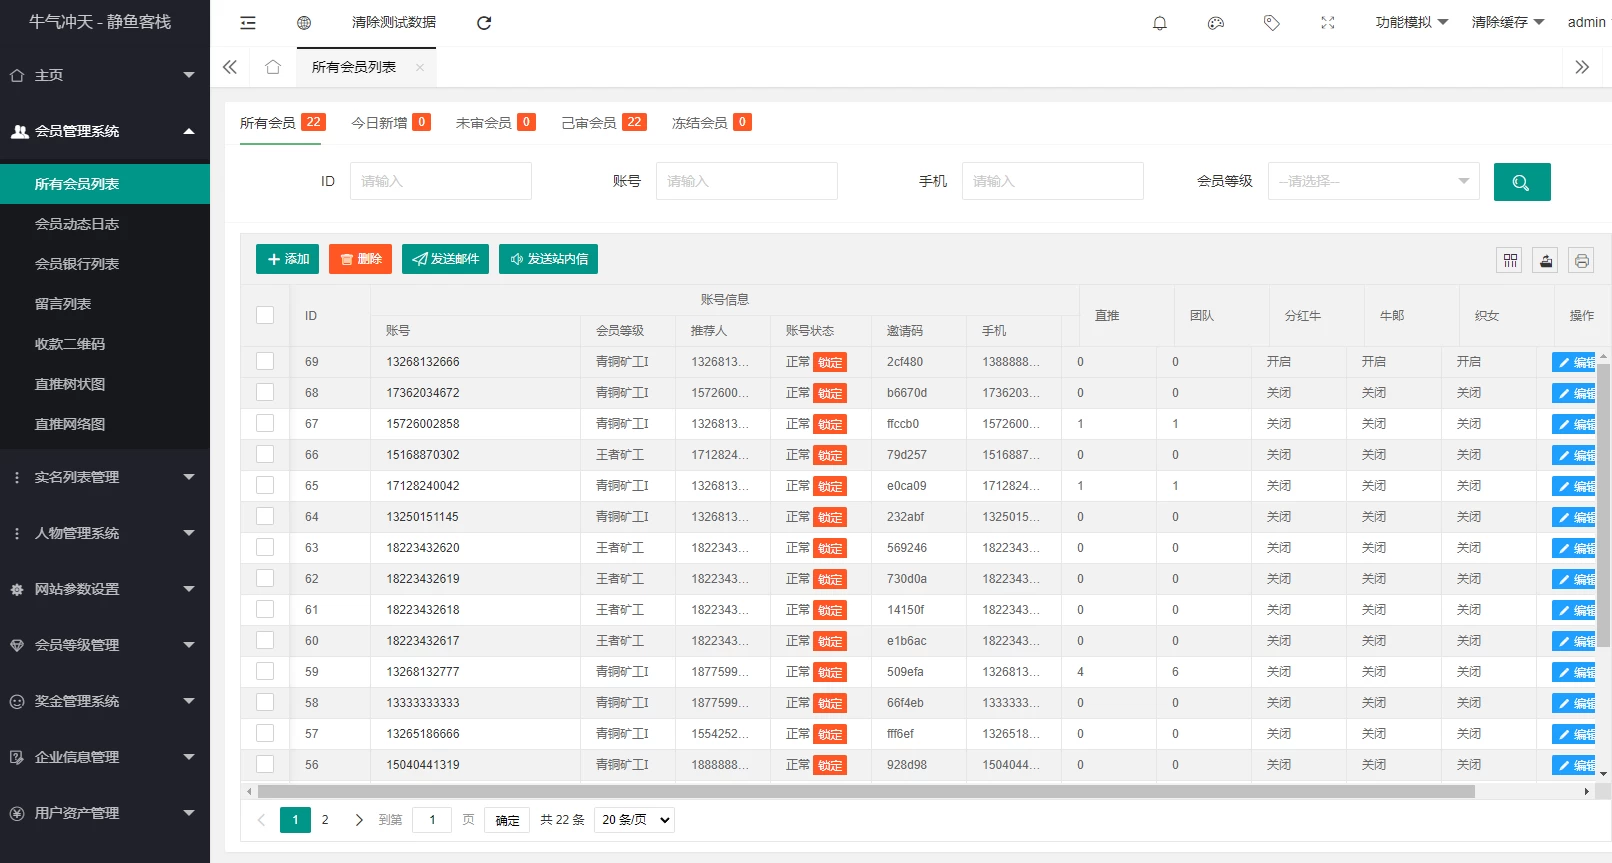
Task: Open the globe website icon
Action: [304, 23]
